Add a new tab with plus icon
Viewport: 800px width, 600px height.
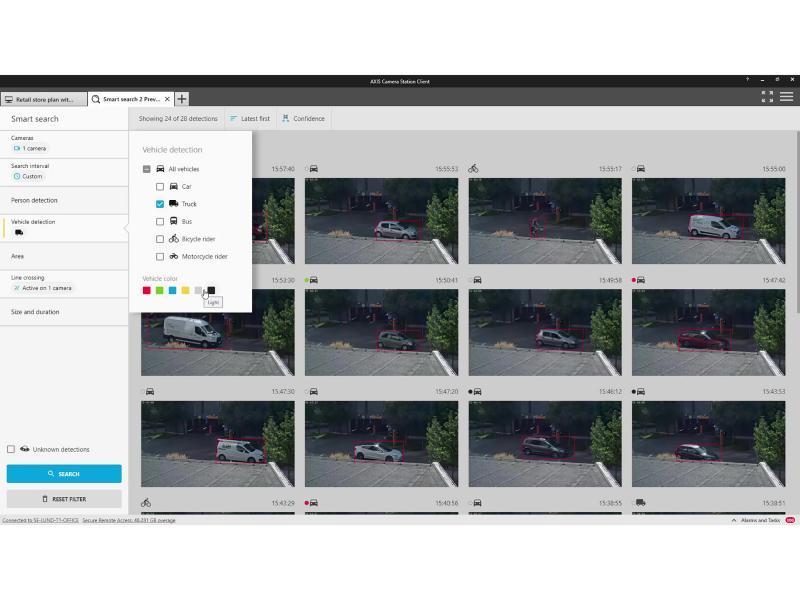tap(181, 99)
